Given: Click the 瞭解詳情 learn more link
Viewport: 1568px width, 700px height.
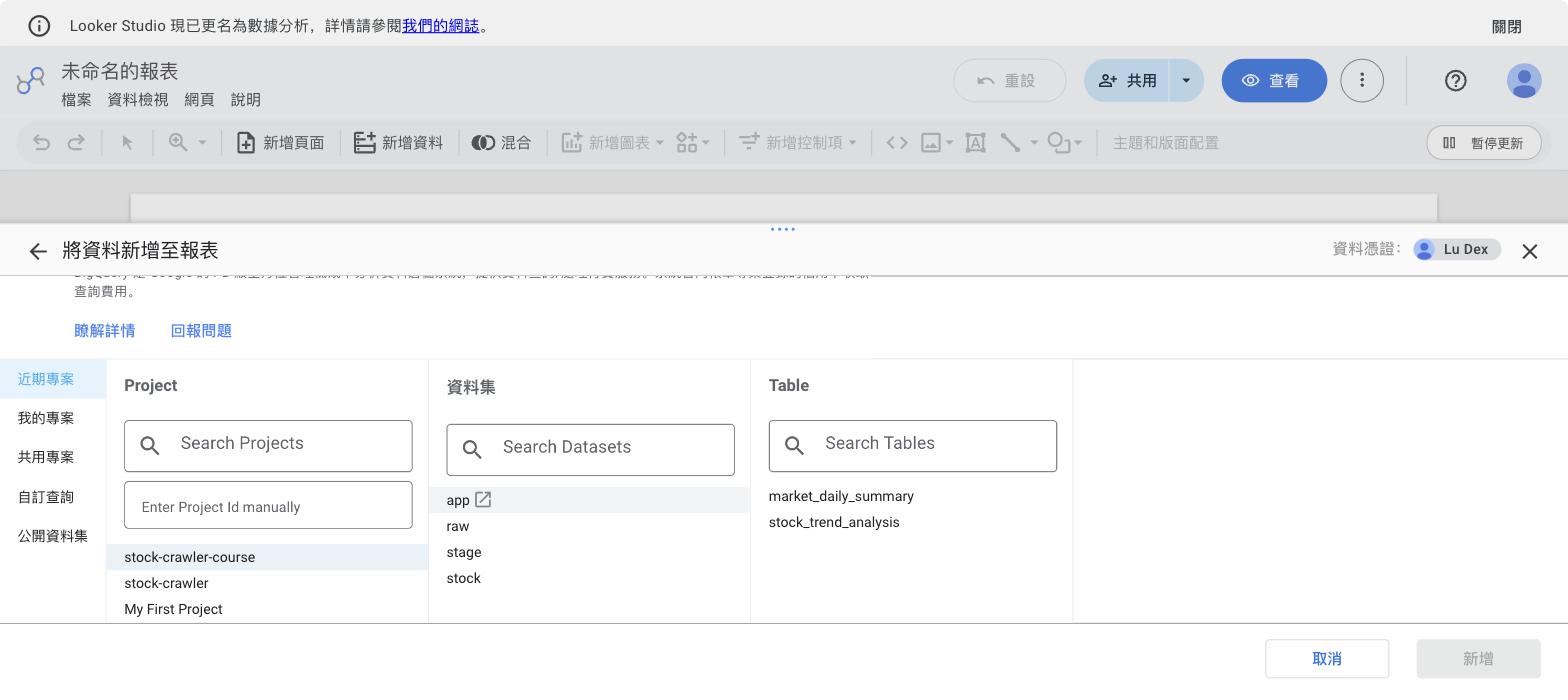Looking at the screenshot, I should coord(105,331).
